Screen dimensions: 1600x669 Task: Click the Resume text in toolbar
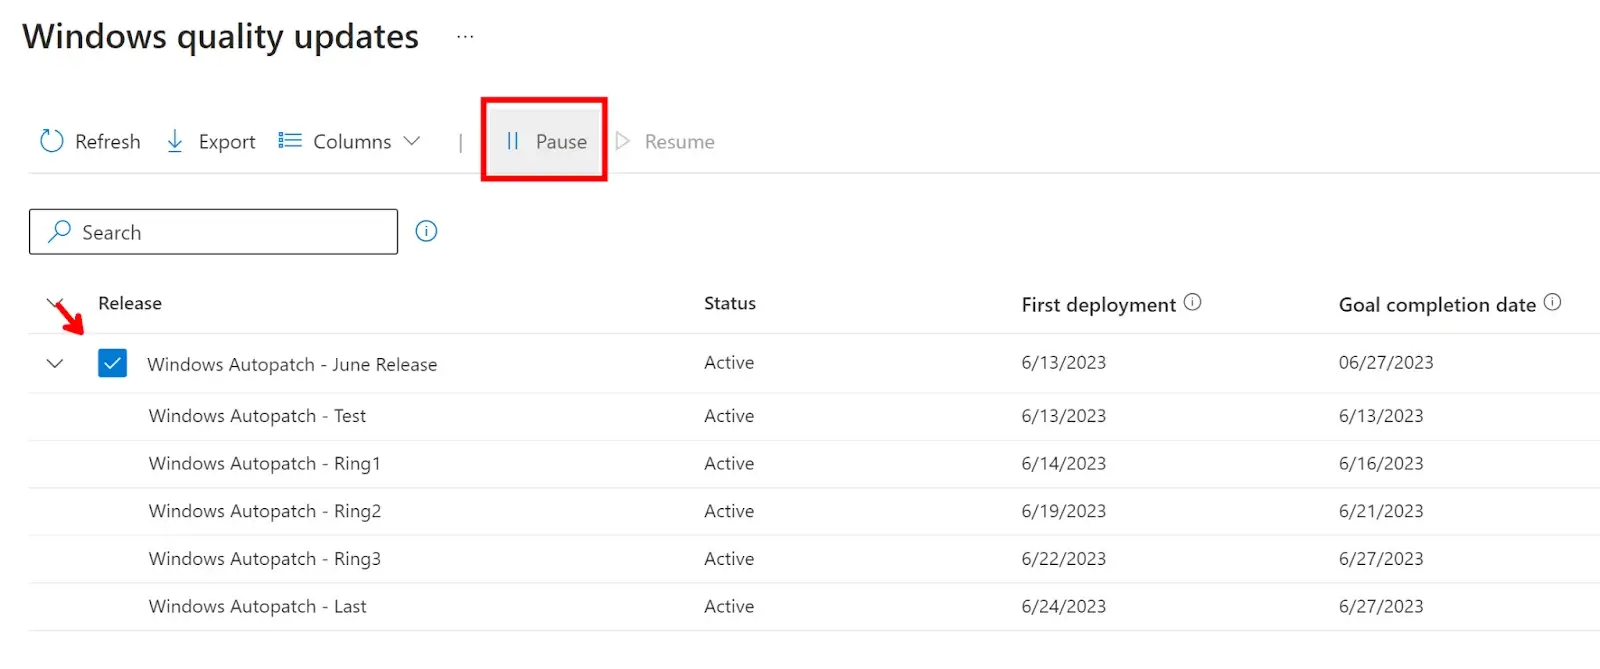click(679, 141)
